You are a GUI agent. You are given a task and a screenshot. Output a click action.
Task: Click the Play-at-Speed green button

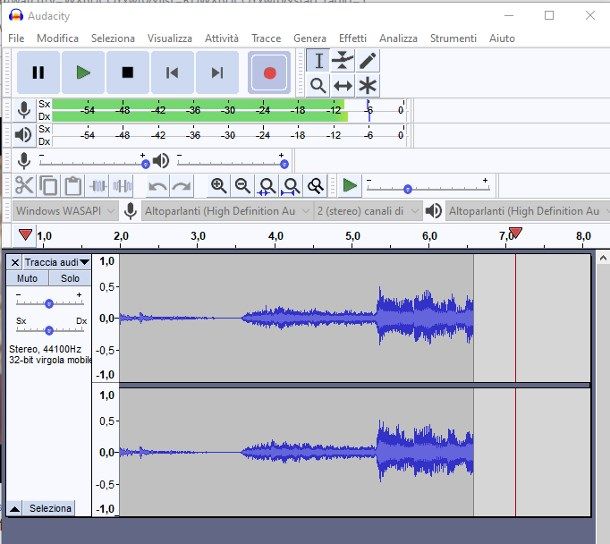[350, 185]
